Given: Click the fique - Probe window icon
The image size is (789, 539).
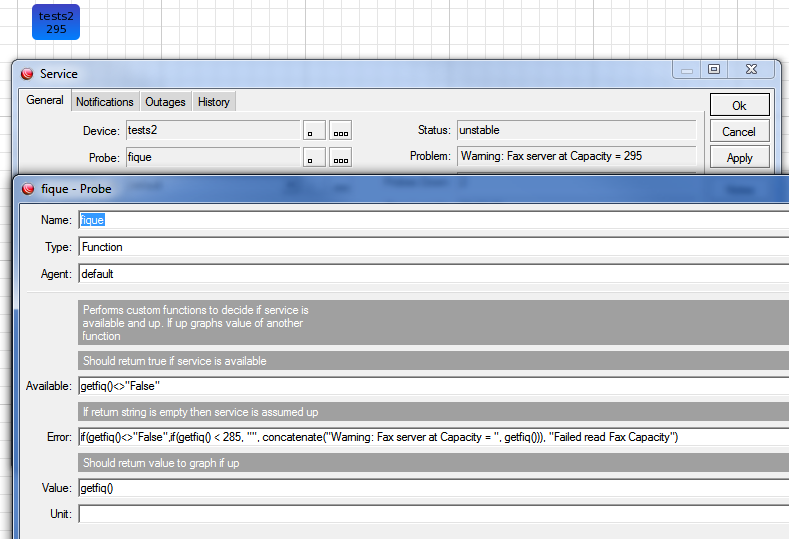Looking at the screenshot, I should (28, 189).
